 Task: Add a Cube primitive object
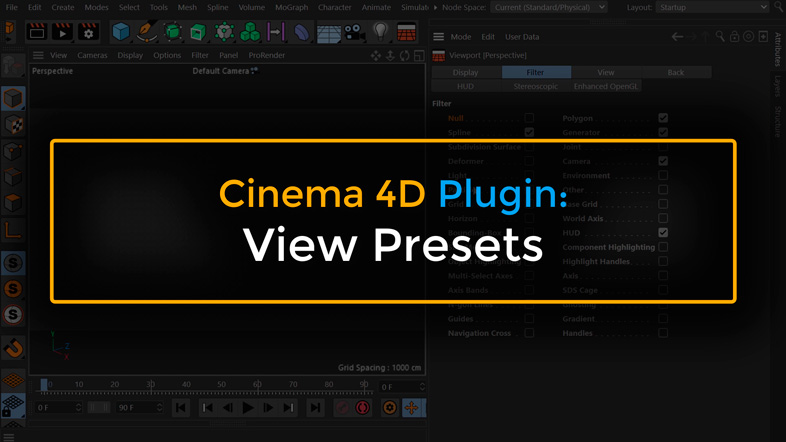121,33
